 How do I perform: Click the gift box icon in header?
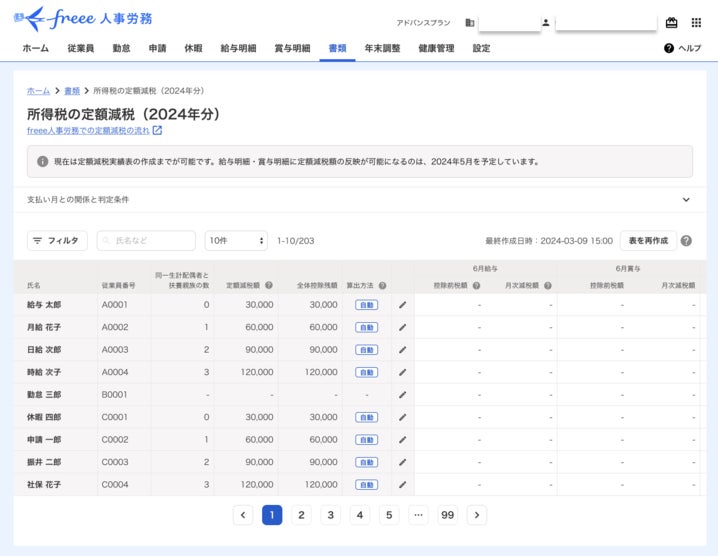671,22
